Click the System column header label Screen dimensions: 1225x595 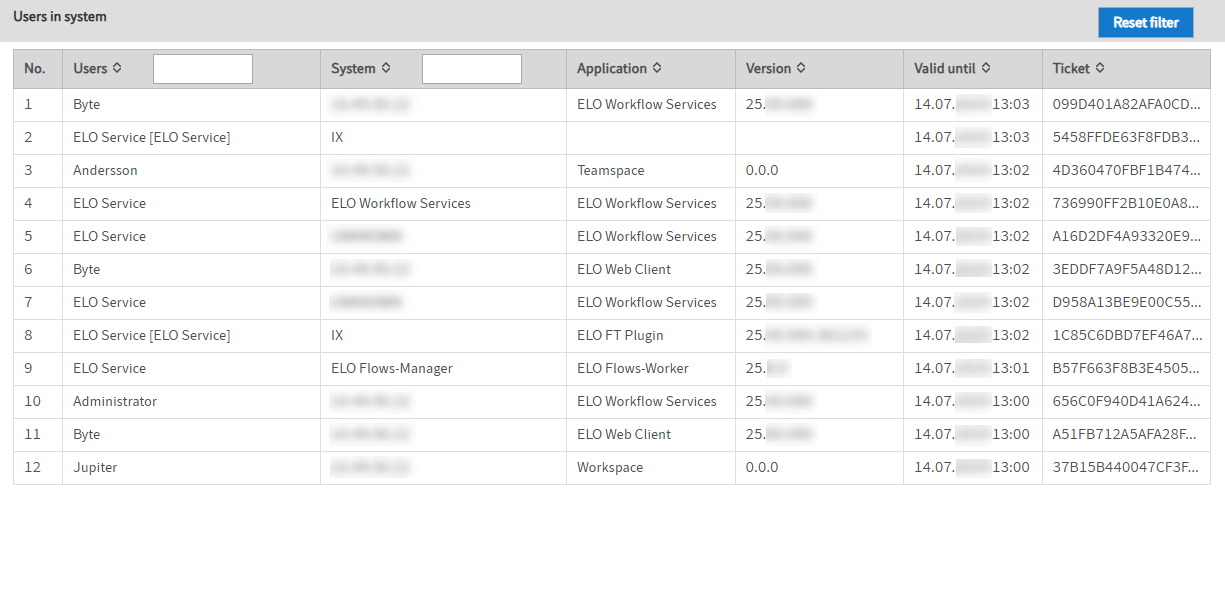tap(353, 69)
